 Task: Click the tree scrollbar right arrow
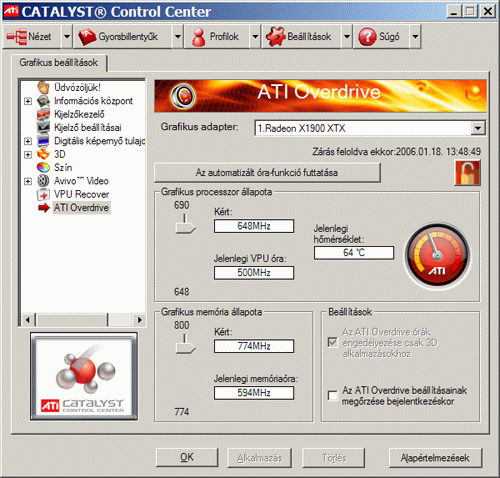[x=139, y=320]
